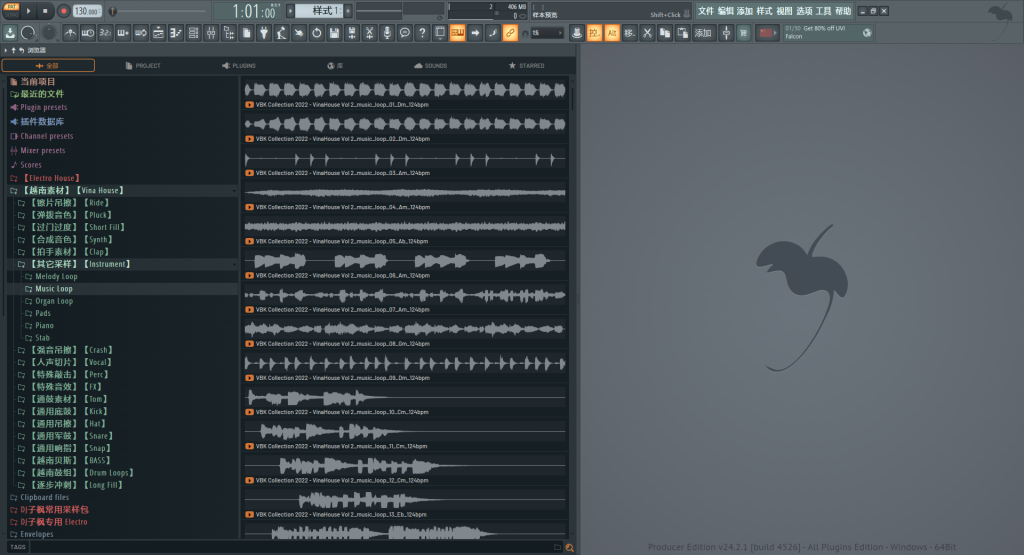Open the Channel rack icon
The image size is (1024, 555).
(x=193, y=33)
